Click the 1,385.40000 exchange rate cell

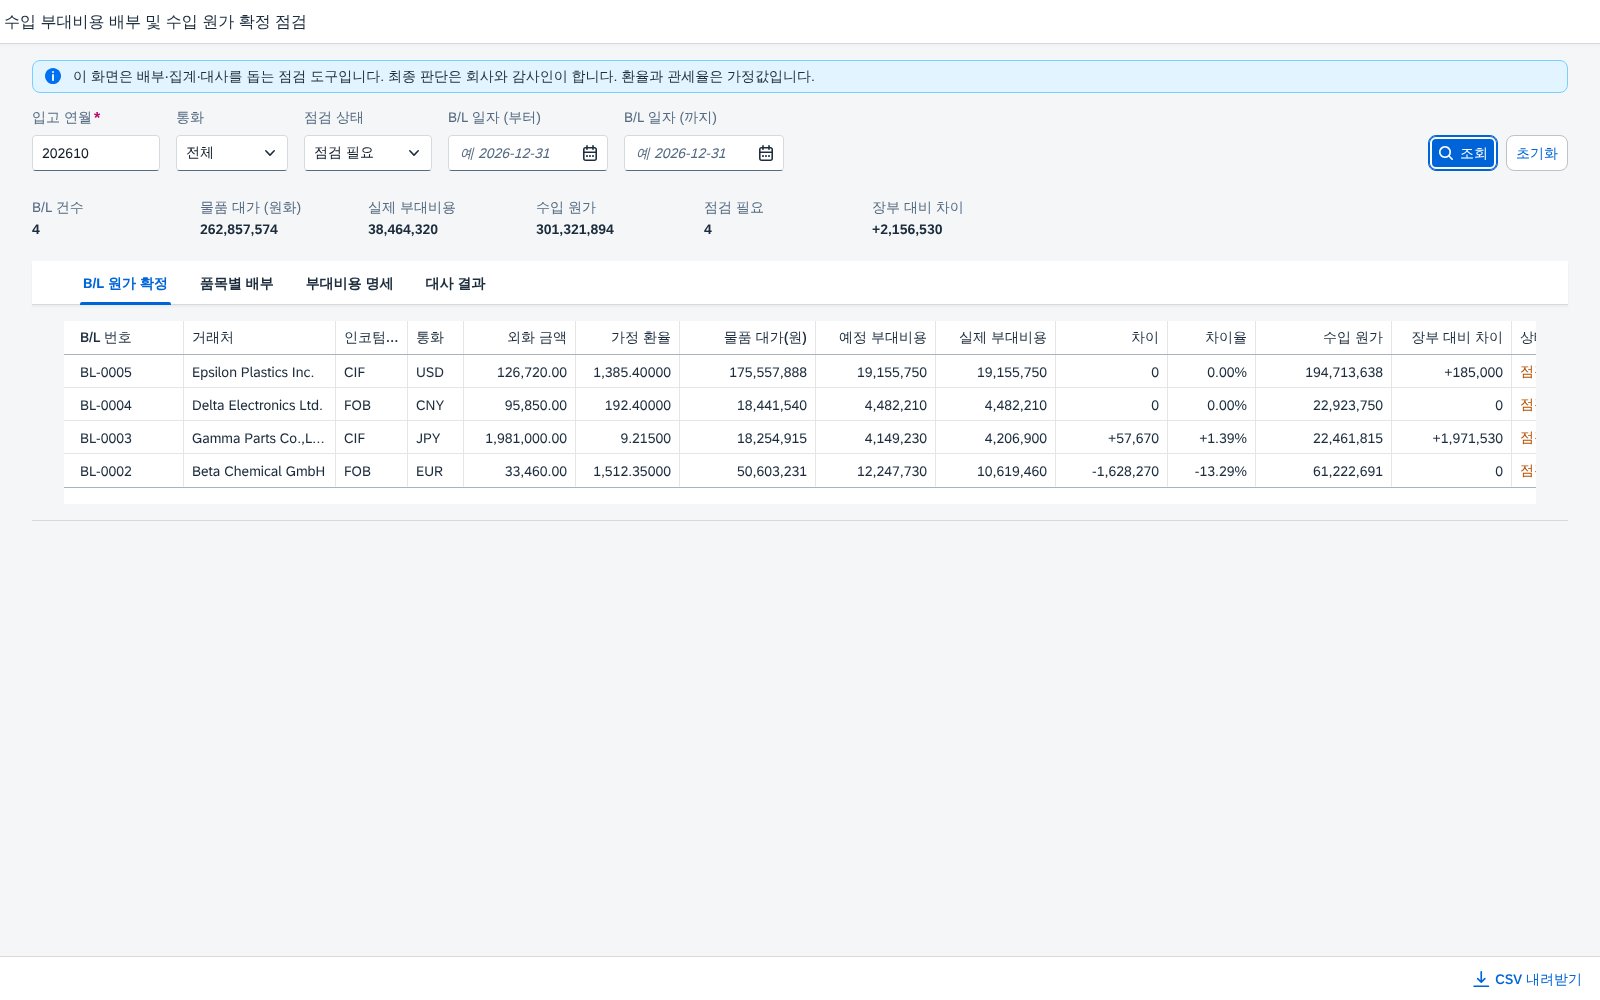point(628,372)
